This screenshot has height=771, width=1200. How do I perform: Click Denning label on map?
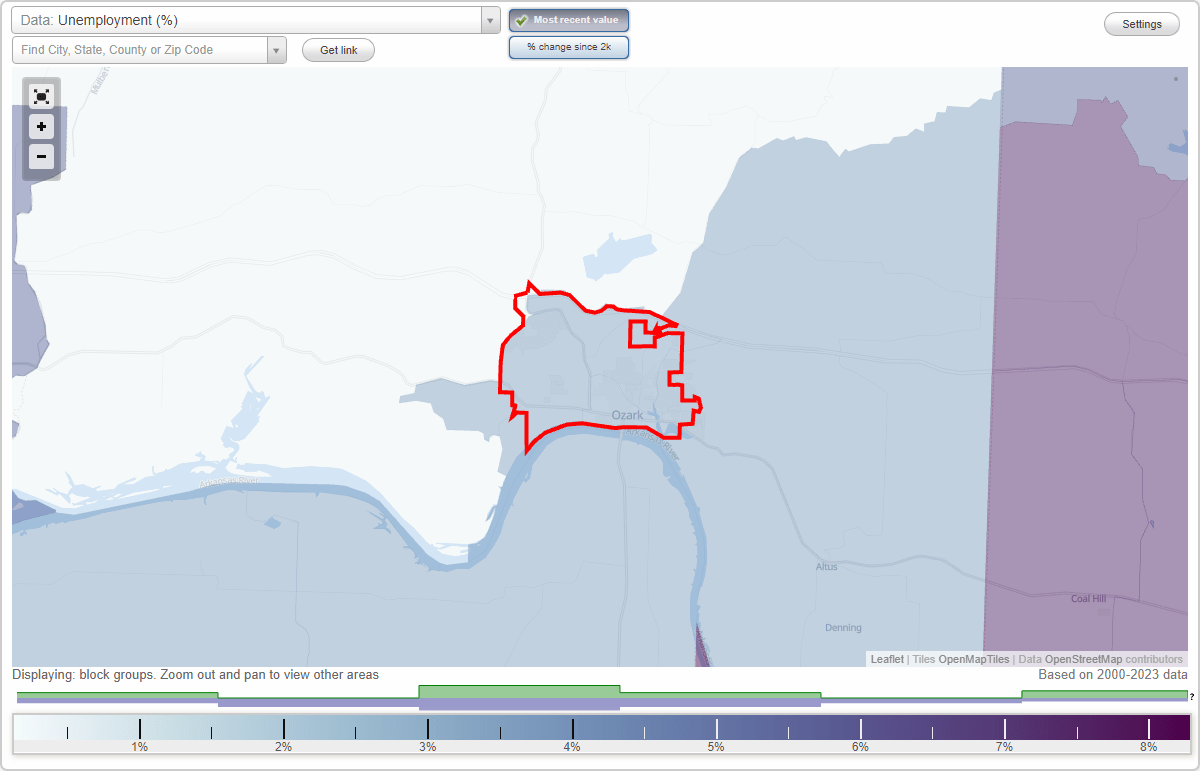(843, 628)
